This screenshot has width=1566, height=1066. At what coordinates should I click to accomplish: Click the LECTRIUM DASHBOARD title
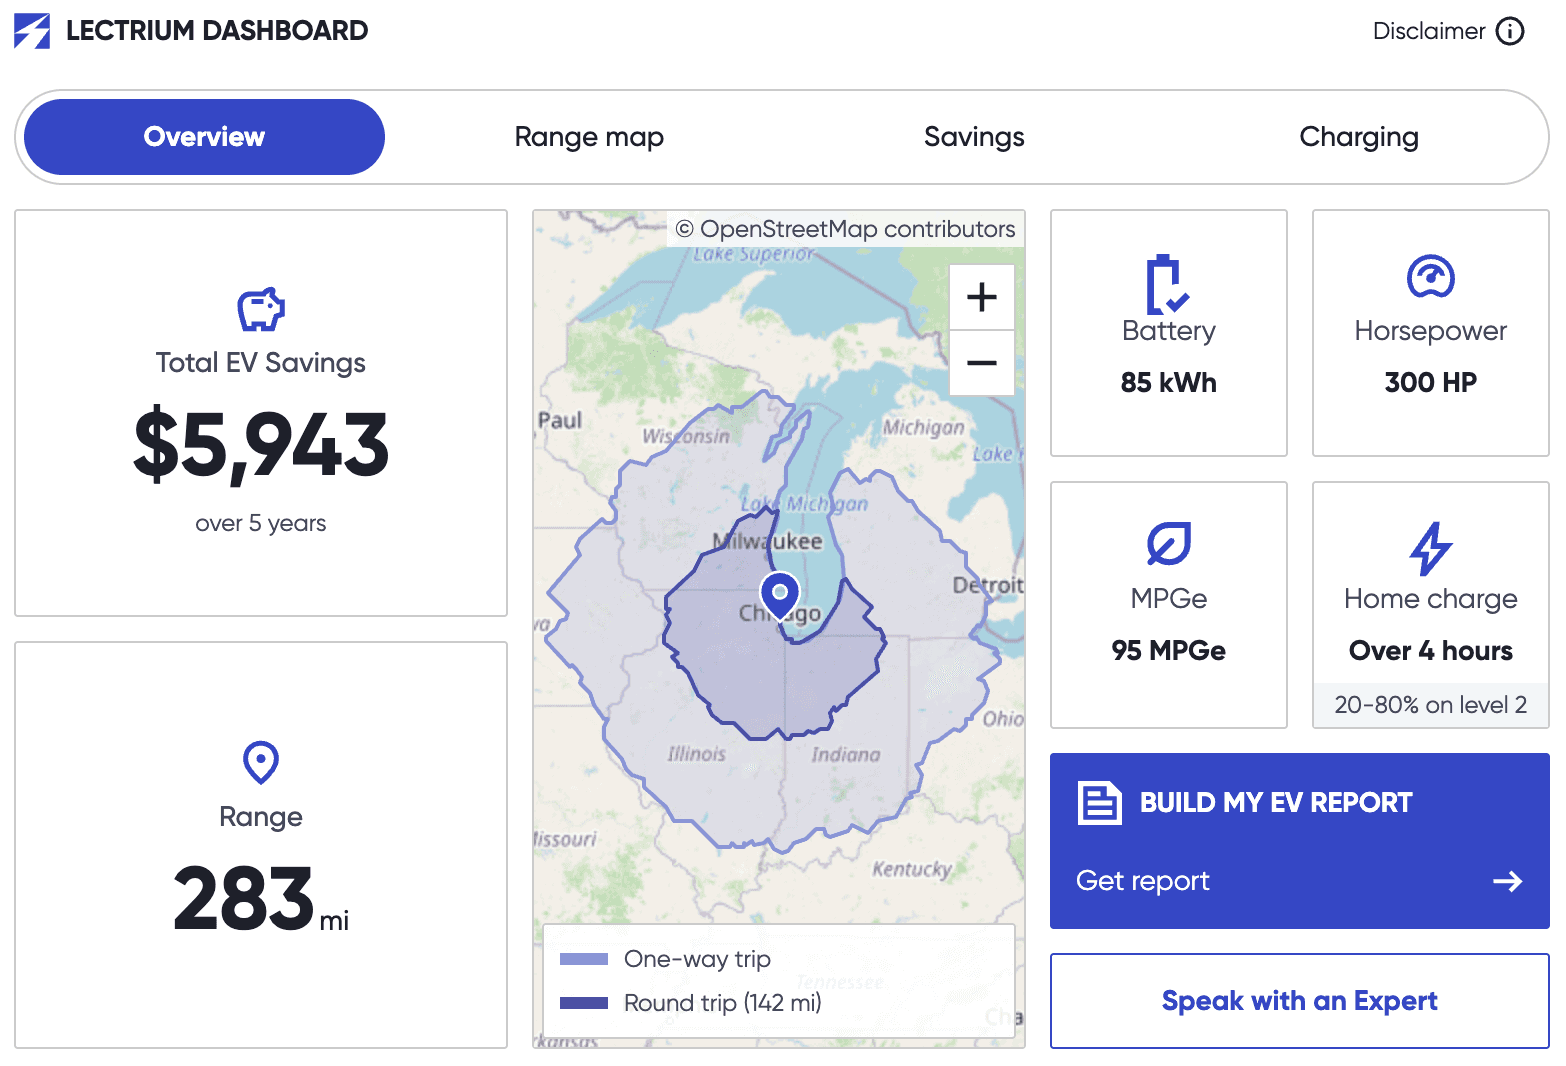(217, 31)
